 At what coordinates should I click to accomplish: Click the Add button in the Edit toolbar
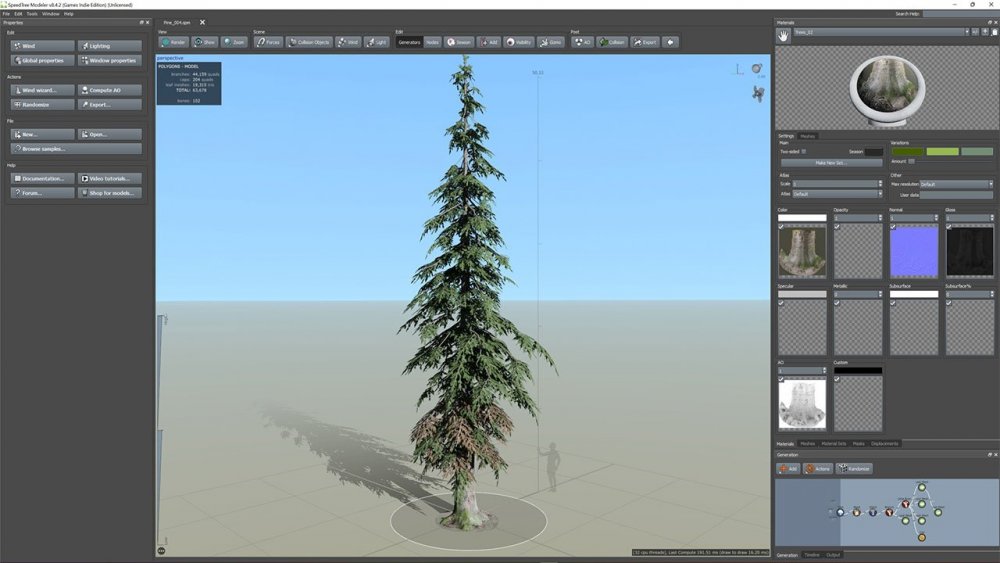tap(489, 42)
